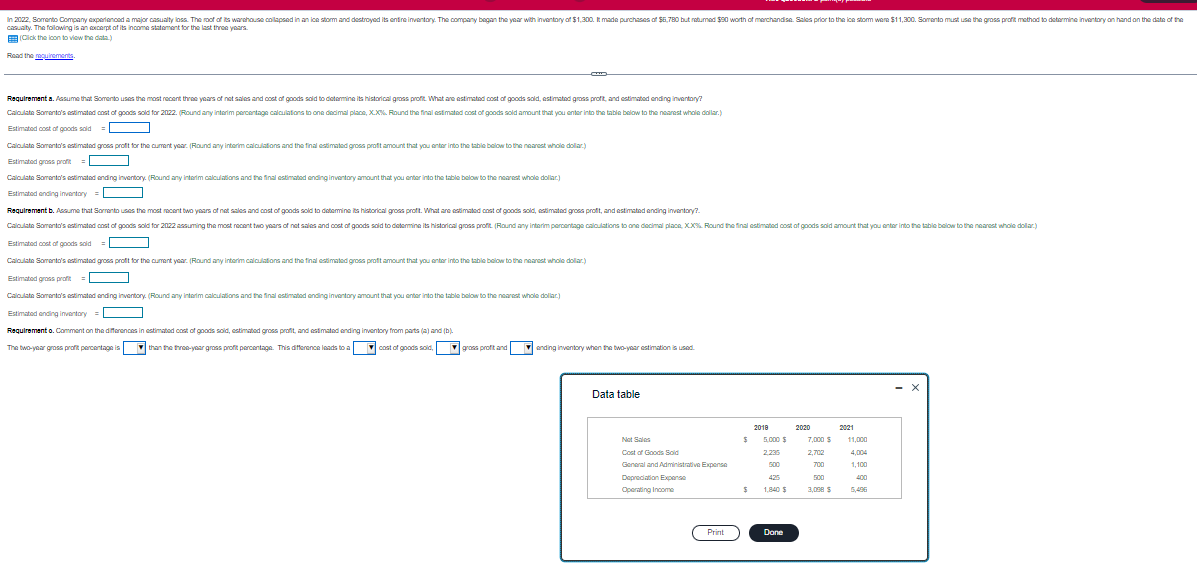
Task: Click the 1,840 operating income value
Action: pyautogui.click(x=771, y=489)
